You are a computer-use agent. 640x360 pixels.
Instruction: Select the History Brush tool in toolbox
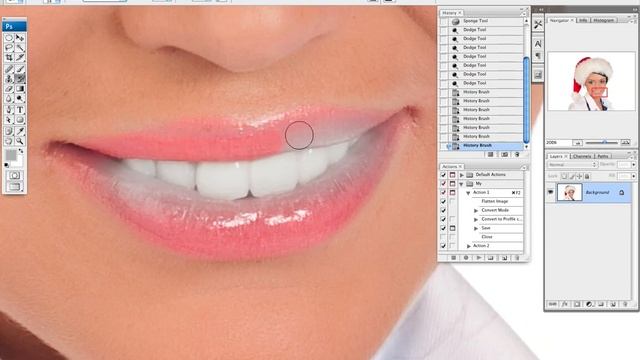tap(20, 79)
